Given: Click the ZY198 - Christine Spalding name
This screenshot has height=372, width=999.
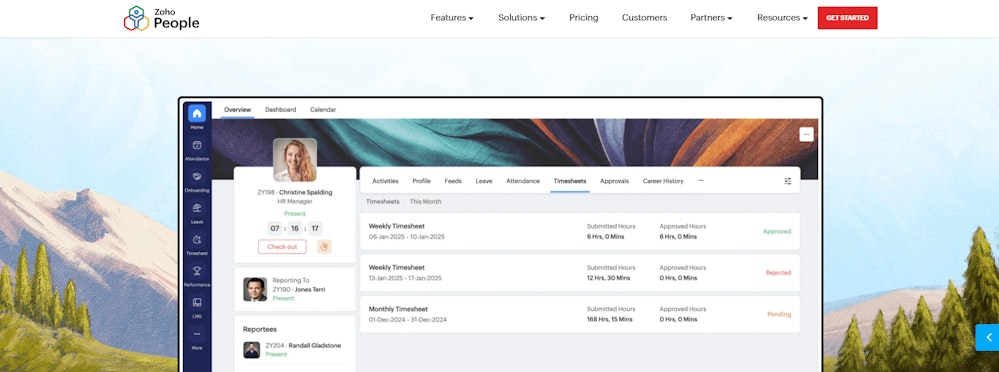Looking at the screenshot, I should tap(294, 192).
